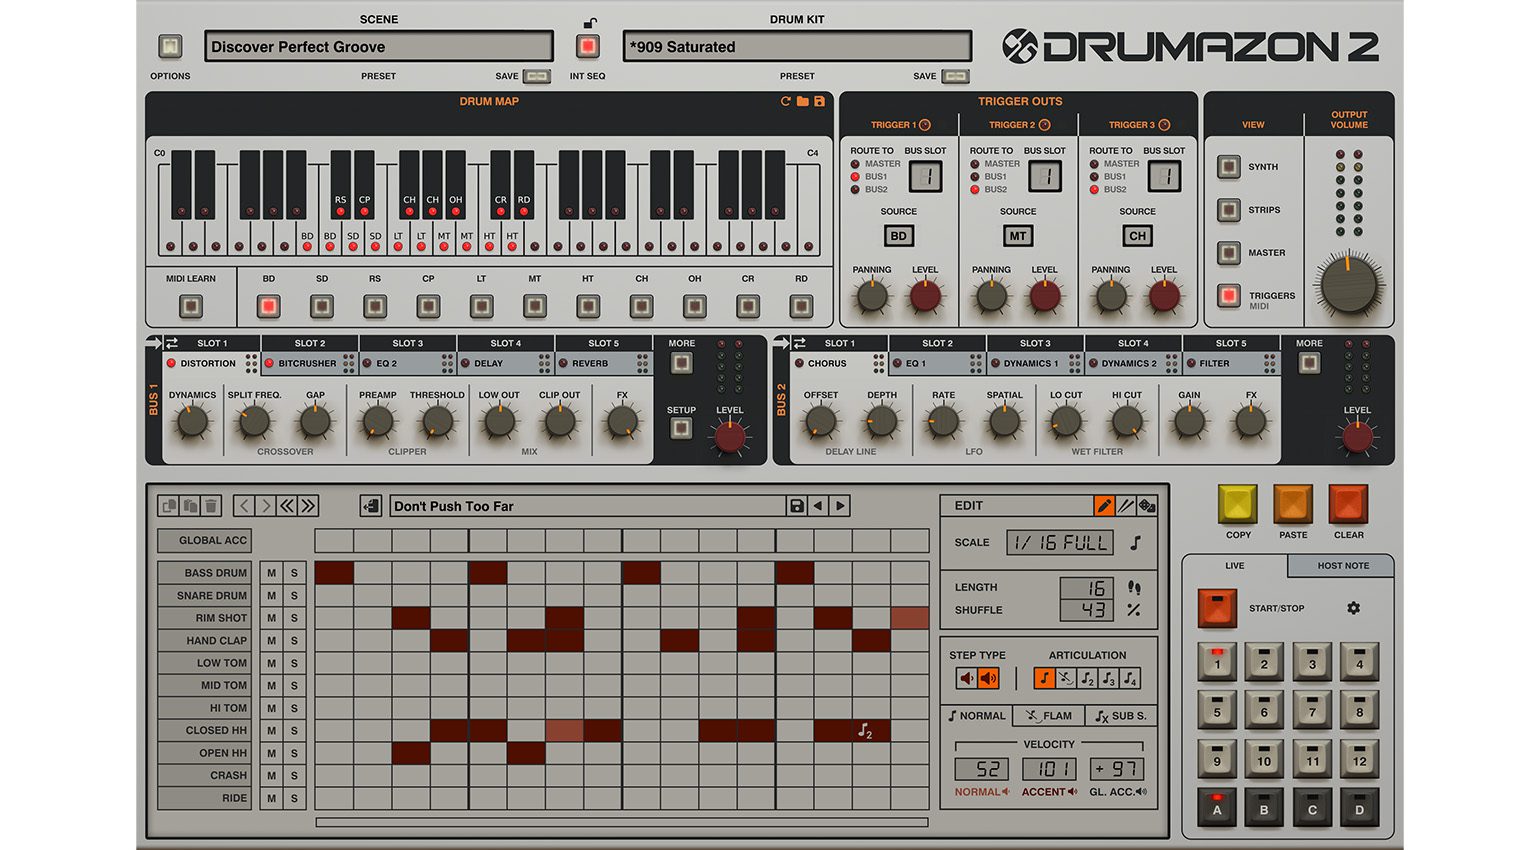This screenshot has width=1540, height=850.
Task: Open the Drum Map folder browser icon
Action: [803, 101]
